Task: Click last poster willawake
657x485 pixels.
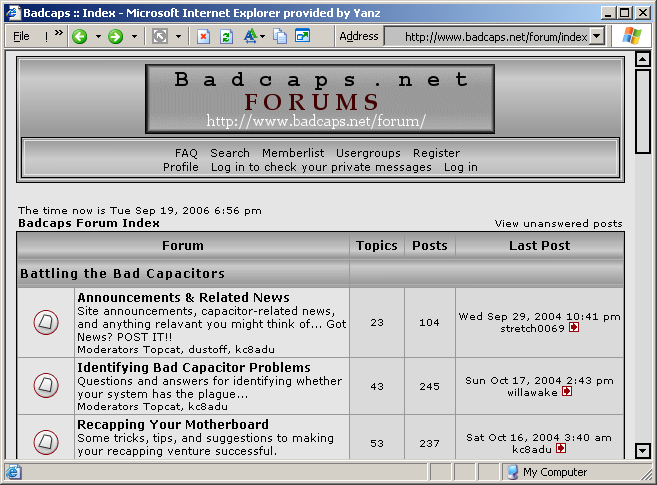Action: point(532,392)
